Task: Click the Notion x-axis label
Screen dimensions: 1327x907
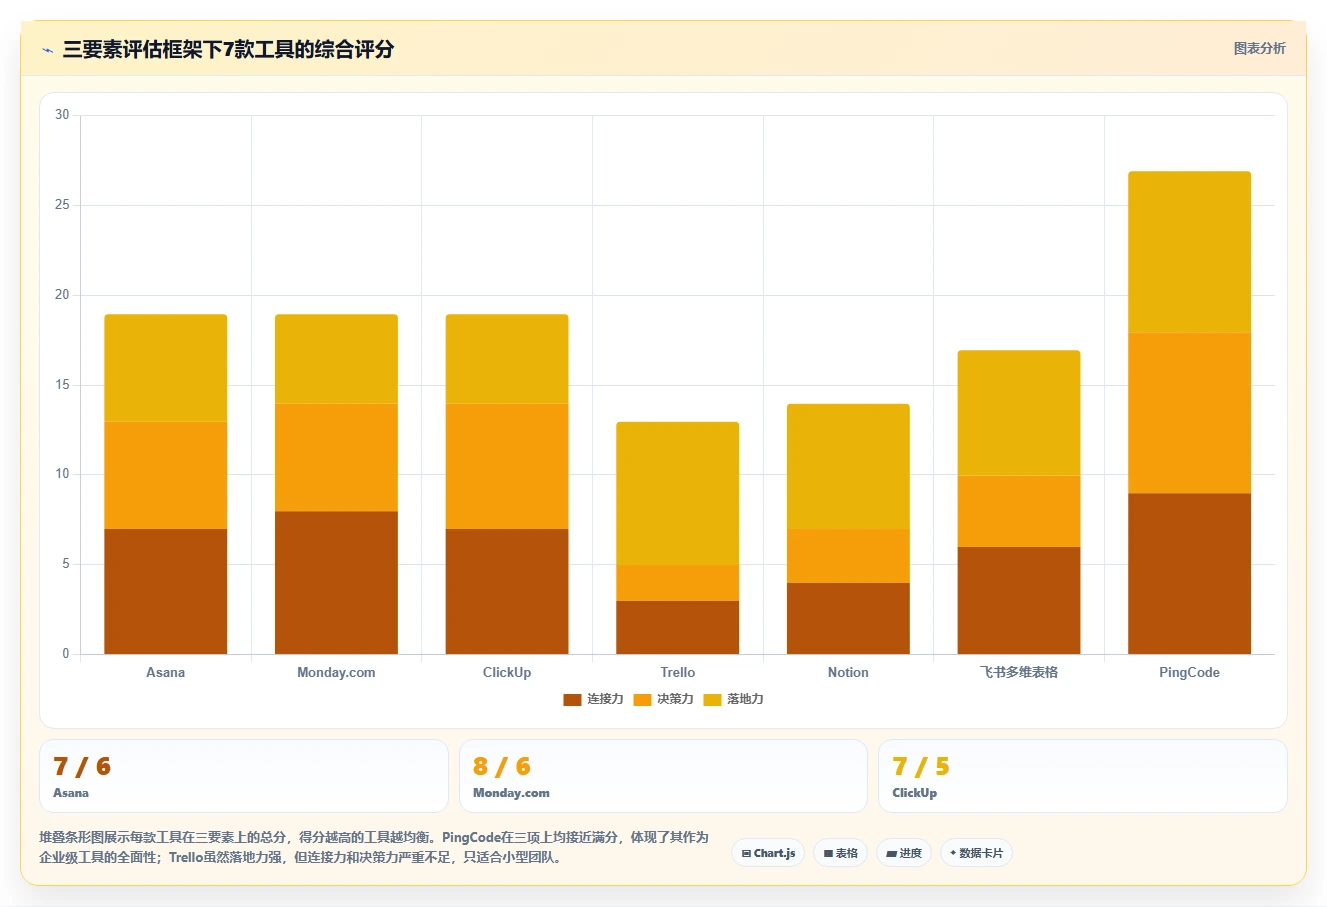Action: tap(848, 672)
